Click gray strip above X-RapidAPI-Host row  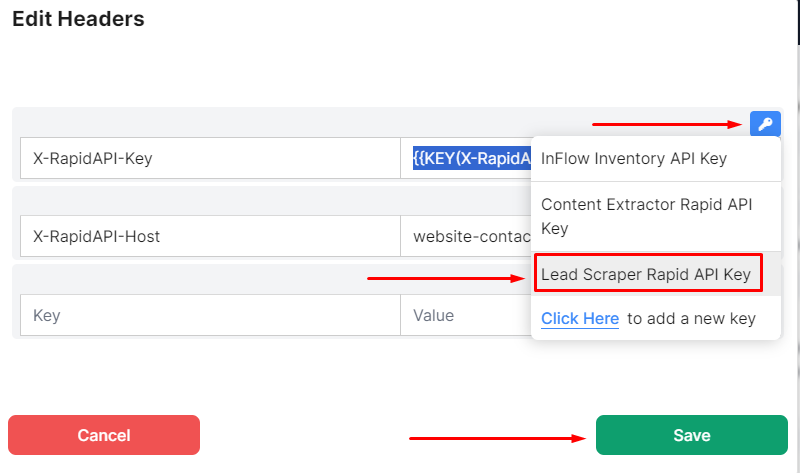click(271, 201)
